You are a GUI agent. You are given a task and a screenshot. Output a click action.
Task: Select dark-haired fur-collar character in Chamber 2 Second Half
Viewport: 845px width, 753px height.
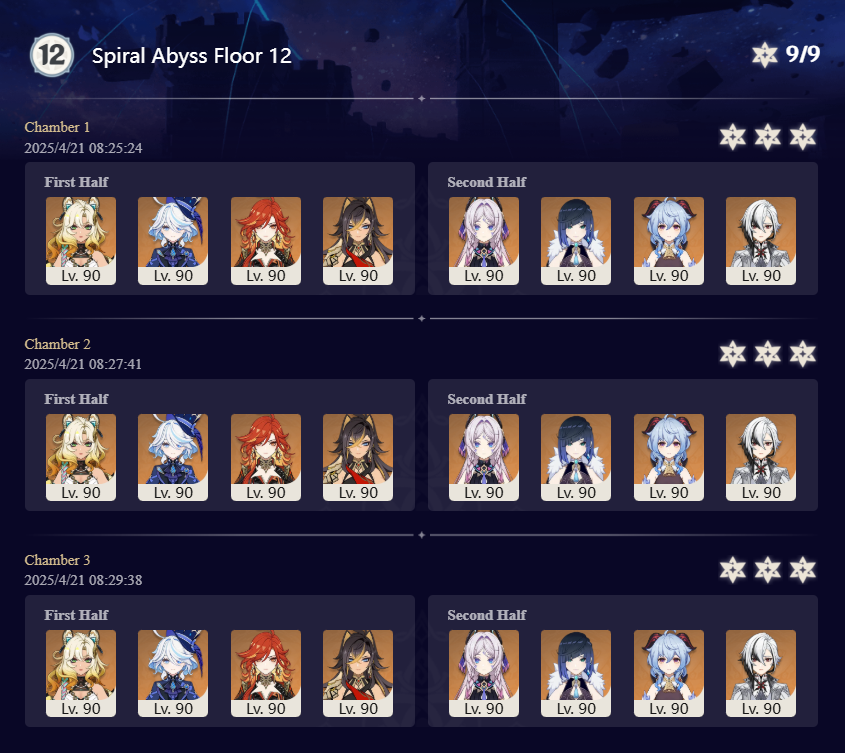tap(576, 457)
